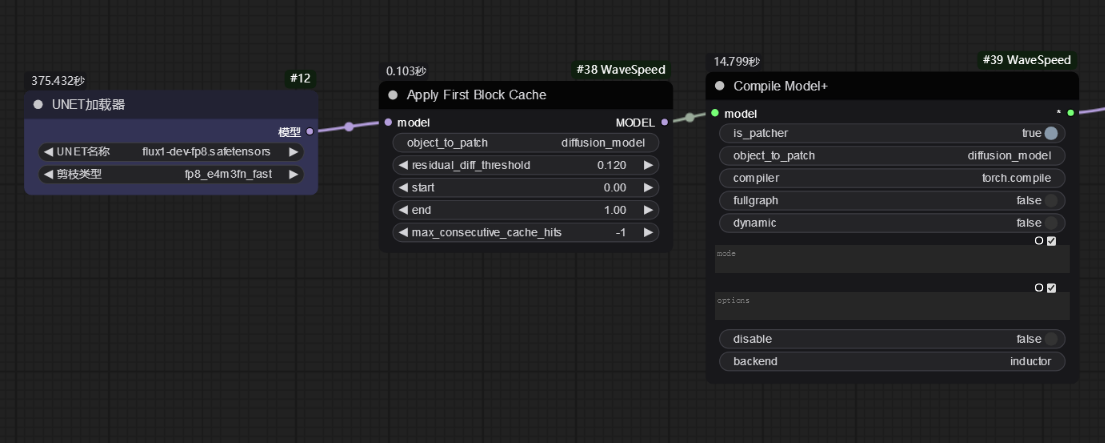This screenshot has width=1105, height=443.
Task: Toggle the disable switch in Compile Model+
Action: pyautogui.click(x=1051, y=339)
